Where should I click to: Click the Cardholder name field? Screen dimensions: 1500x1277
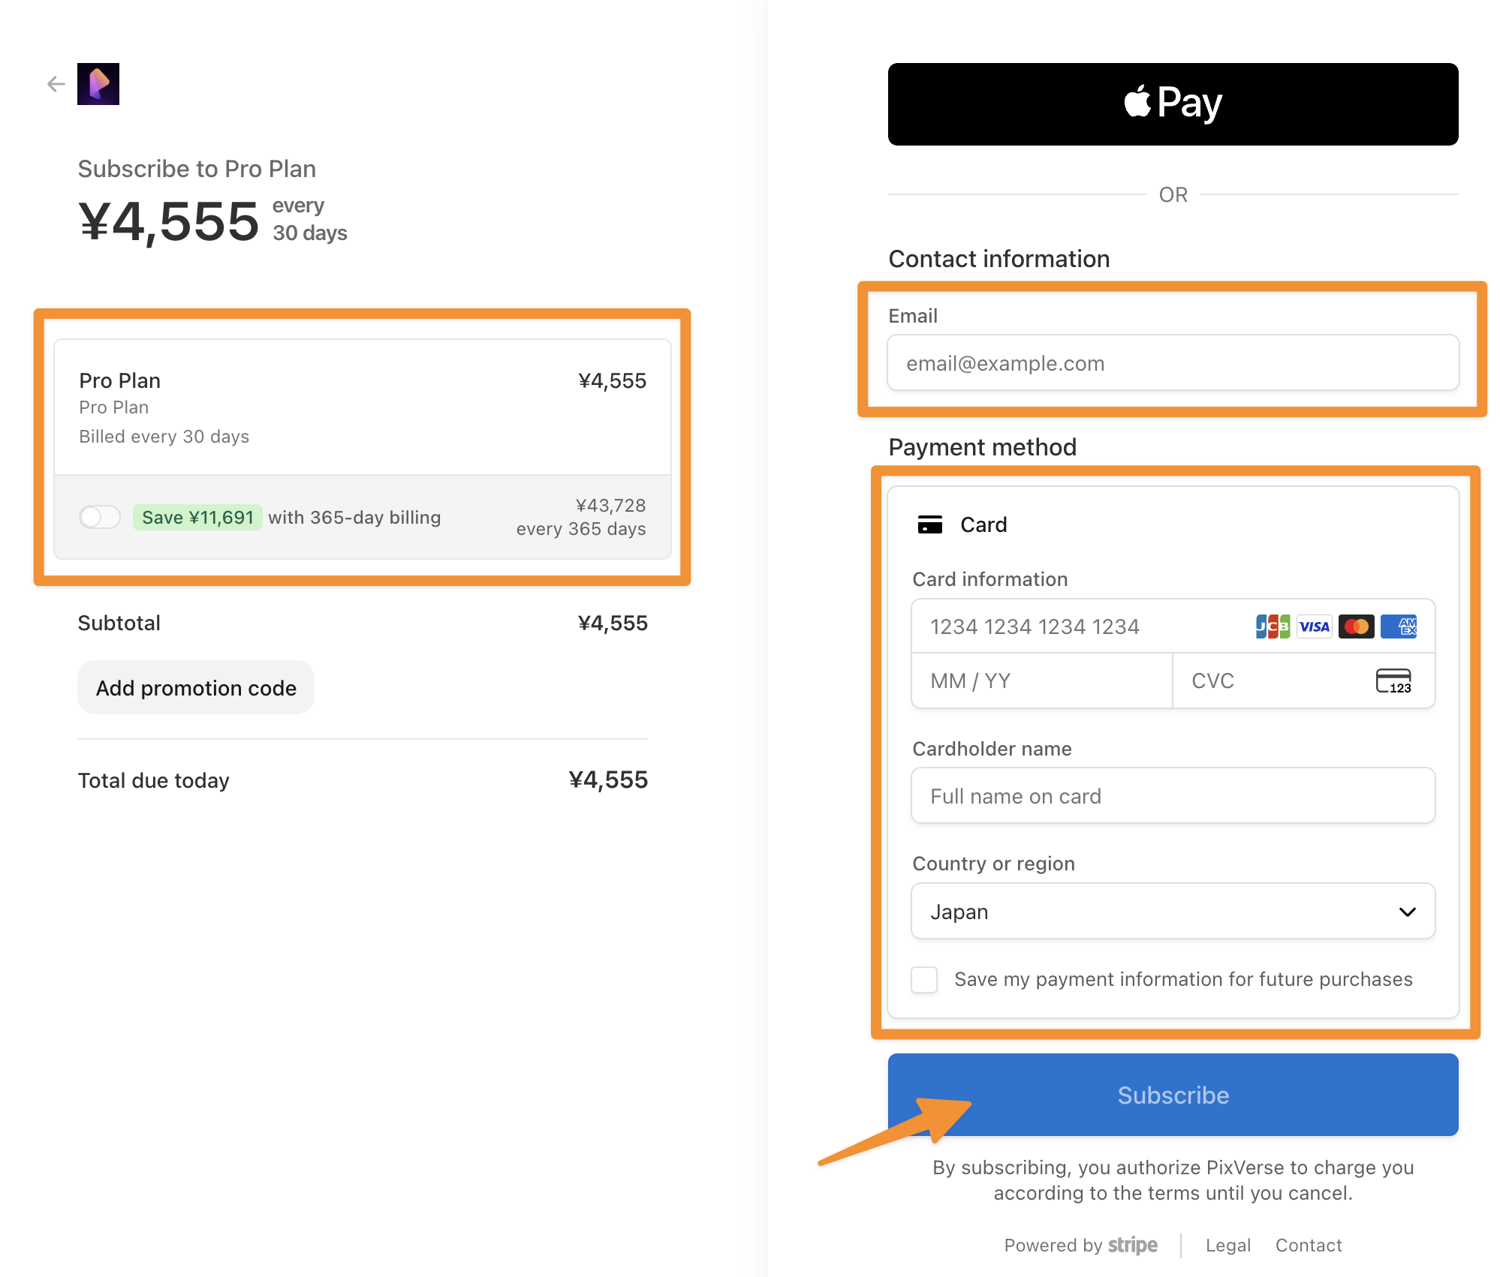(x=1173, y=796)
